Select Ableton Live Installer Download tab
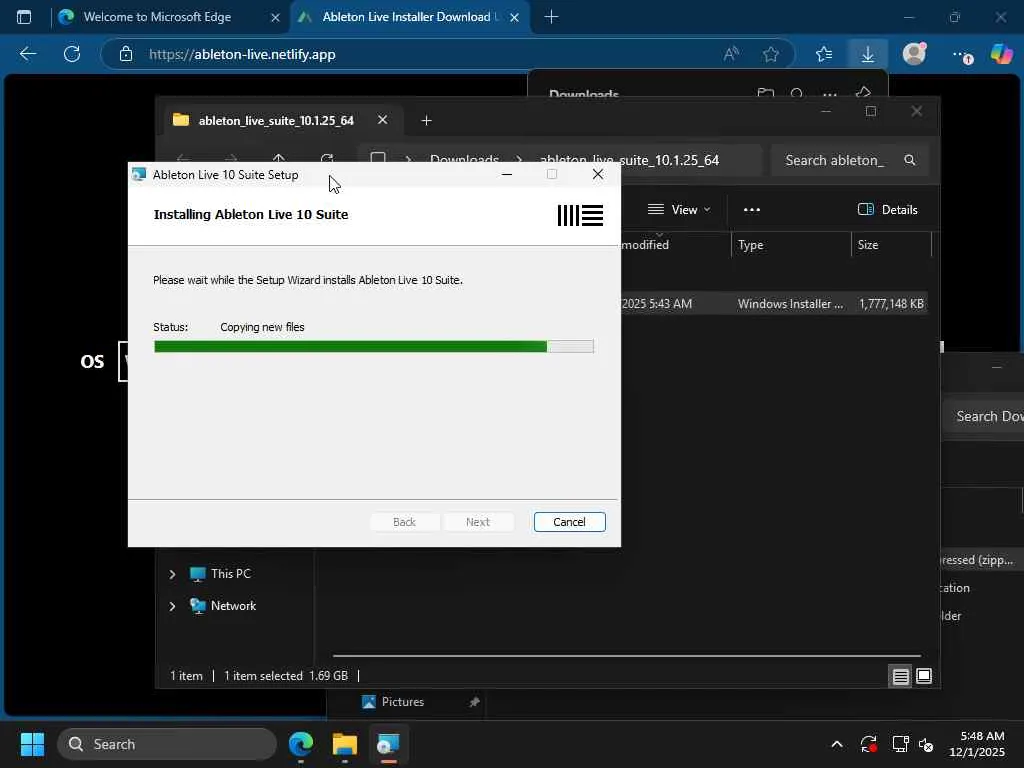The height and width of the screenshot is (768, 1024). (x=406, y=17)
